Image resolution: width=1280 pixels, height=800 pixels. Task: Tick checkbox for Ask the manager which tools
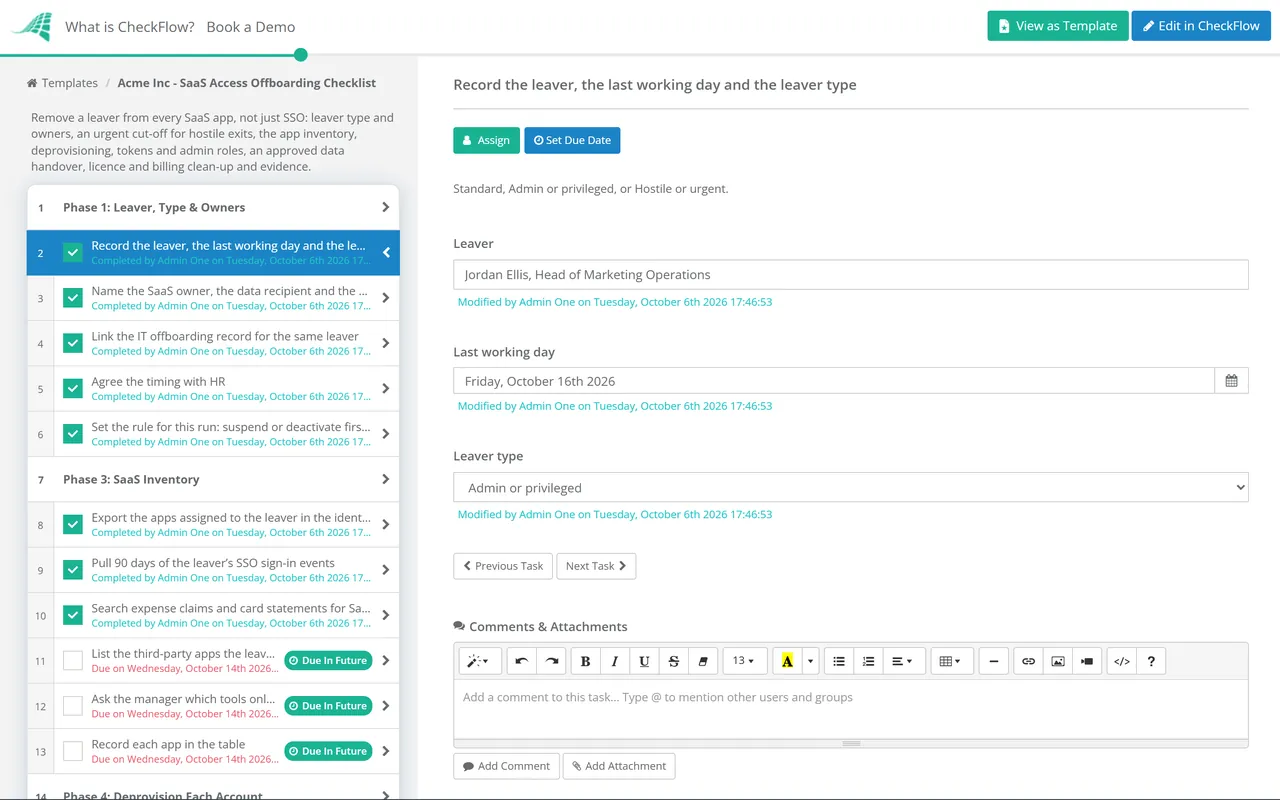coord(73,706)
